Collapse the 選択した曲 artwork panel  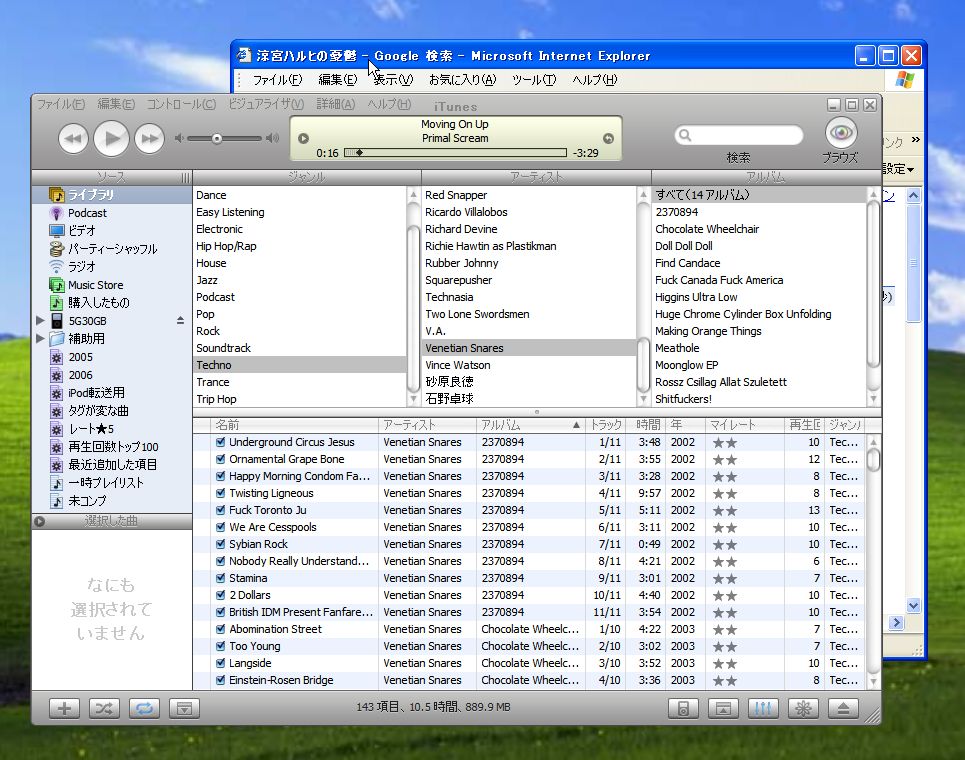(40, 521)
